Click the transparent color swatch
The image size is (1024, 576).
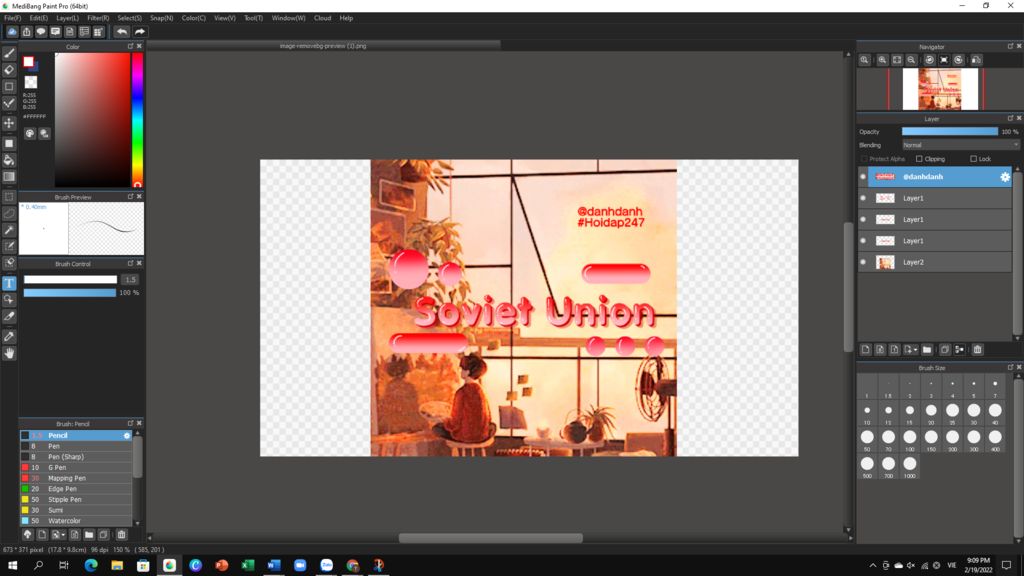[31, 82]
